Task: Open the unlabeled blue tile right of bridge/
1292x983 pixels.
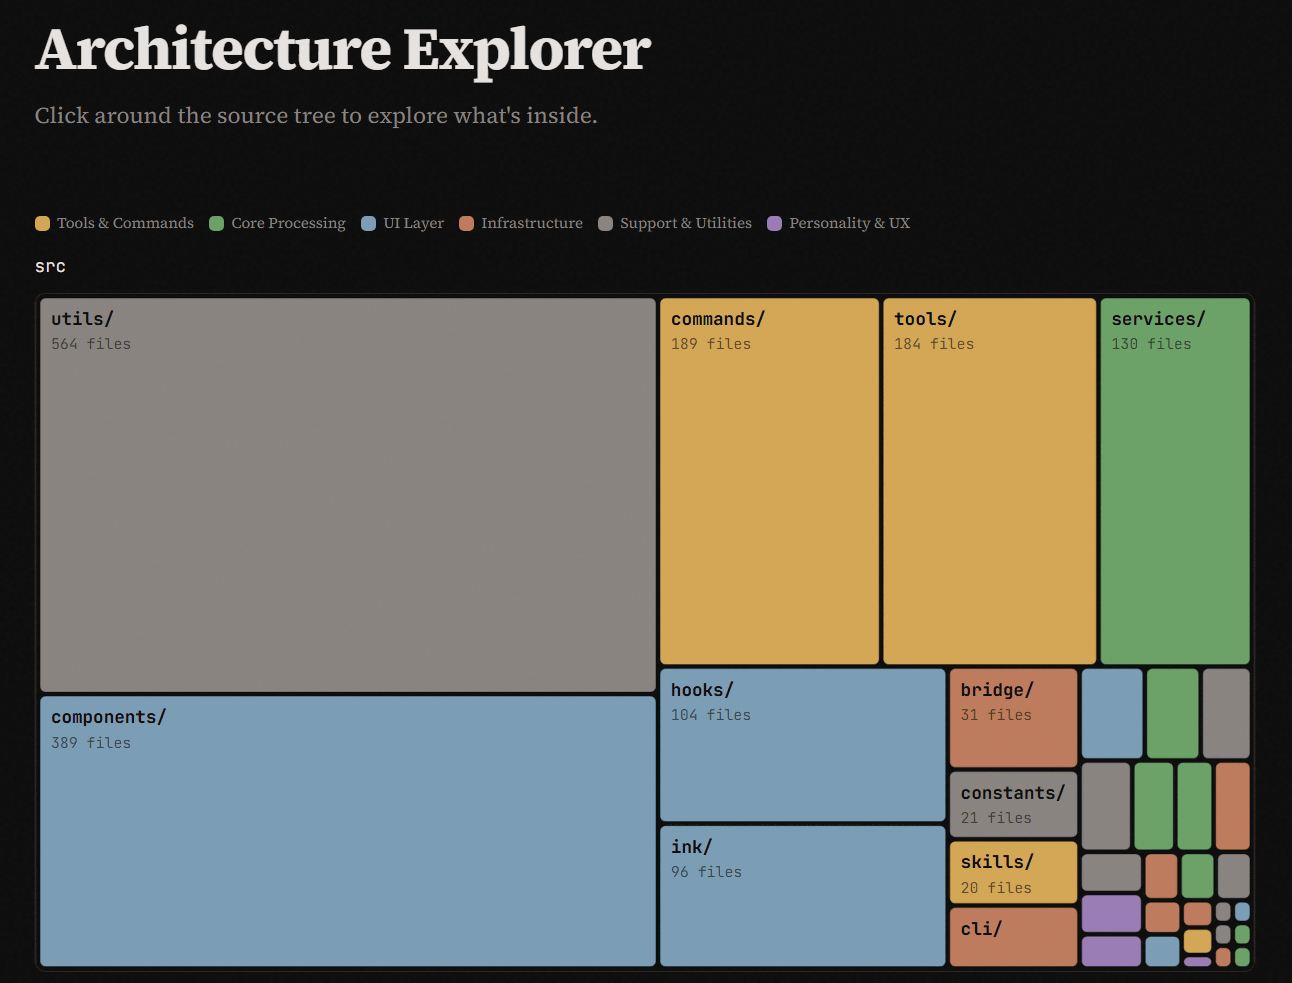Action: pyautogui.click(x=1111, y=713)
